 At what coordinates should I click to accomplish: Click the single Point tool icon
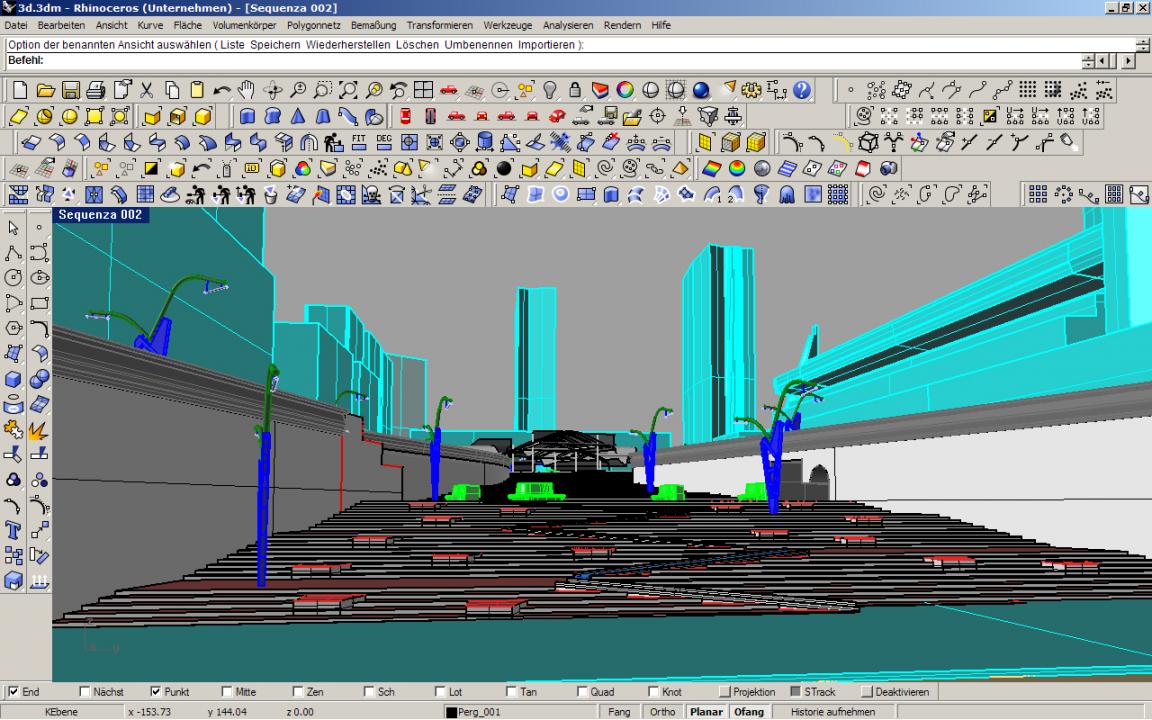pos(851,90)
